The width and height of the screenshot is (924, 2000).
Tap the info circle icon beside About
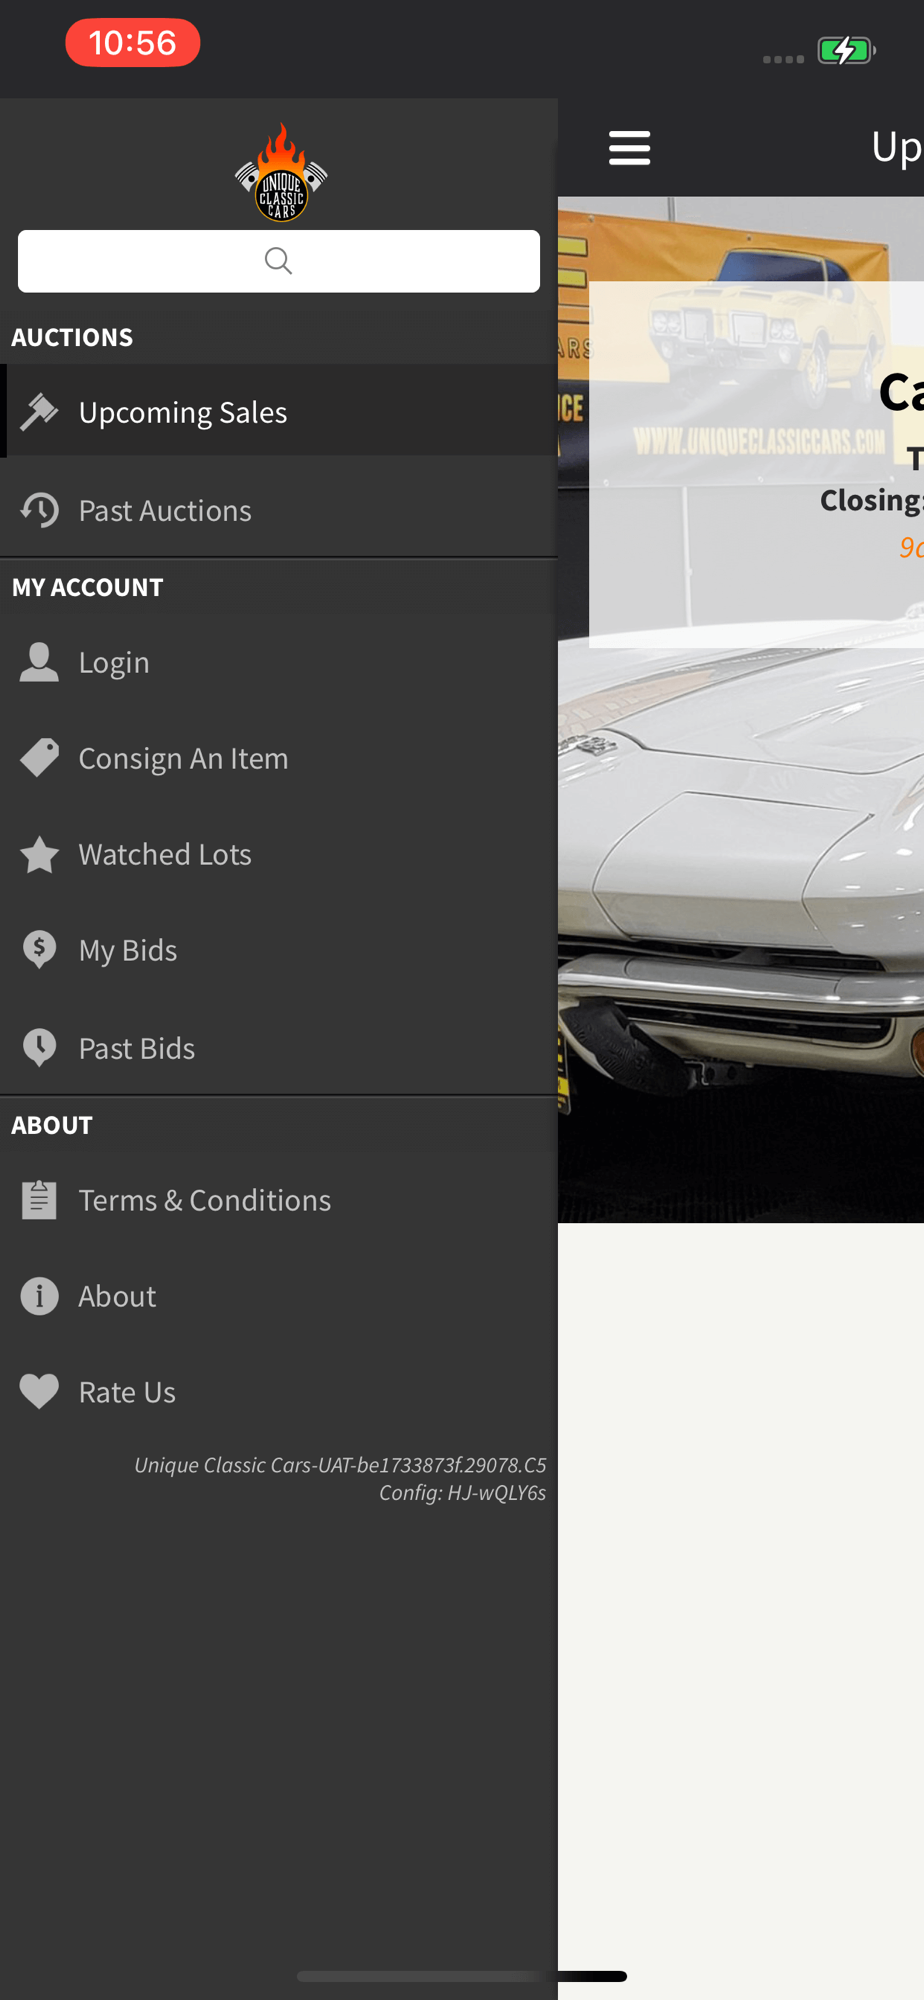[x=39, y=1296]
